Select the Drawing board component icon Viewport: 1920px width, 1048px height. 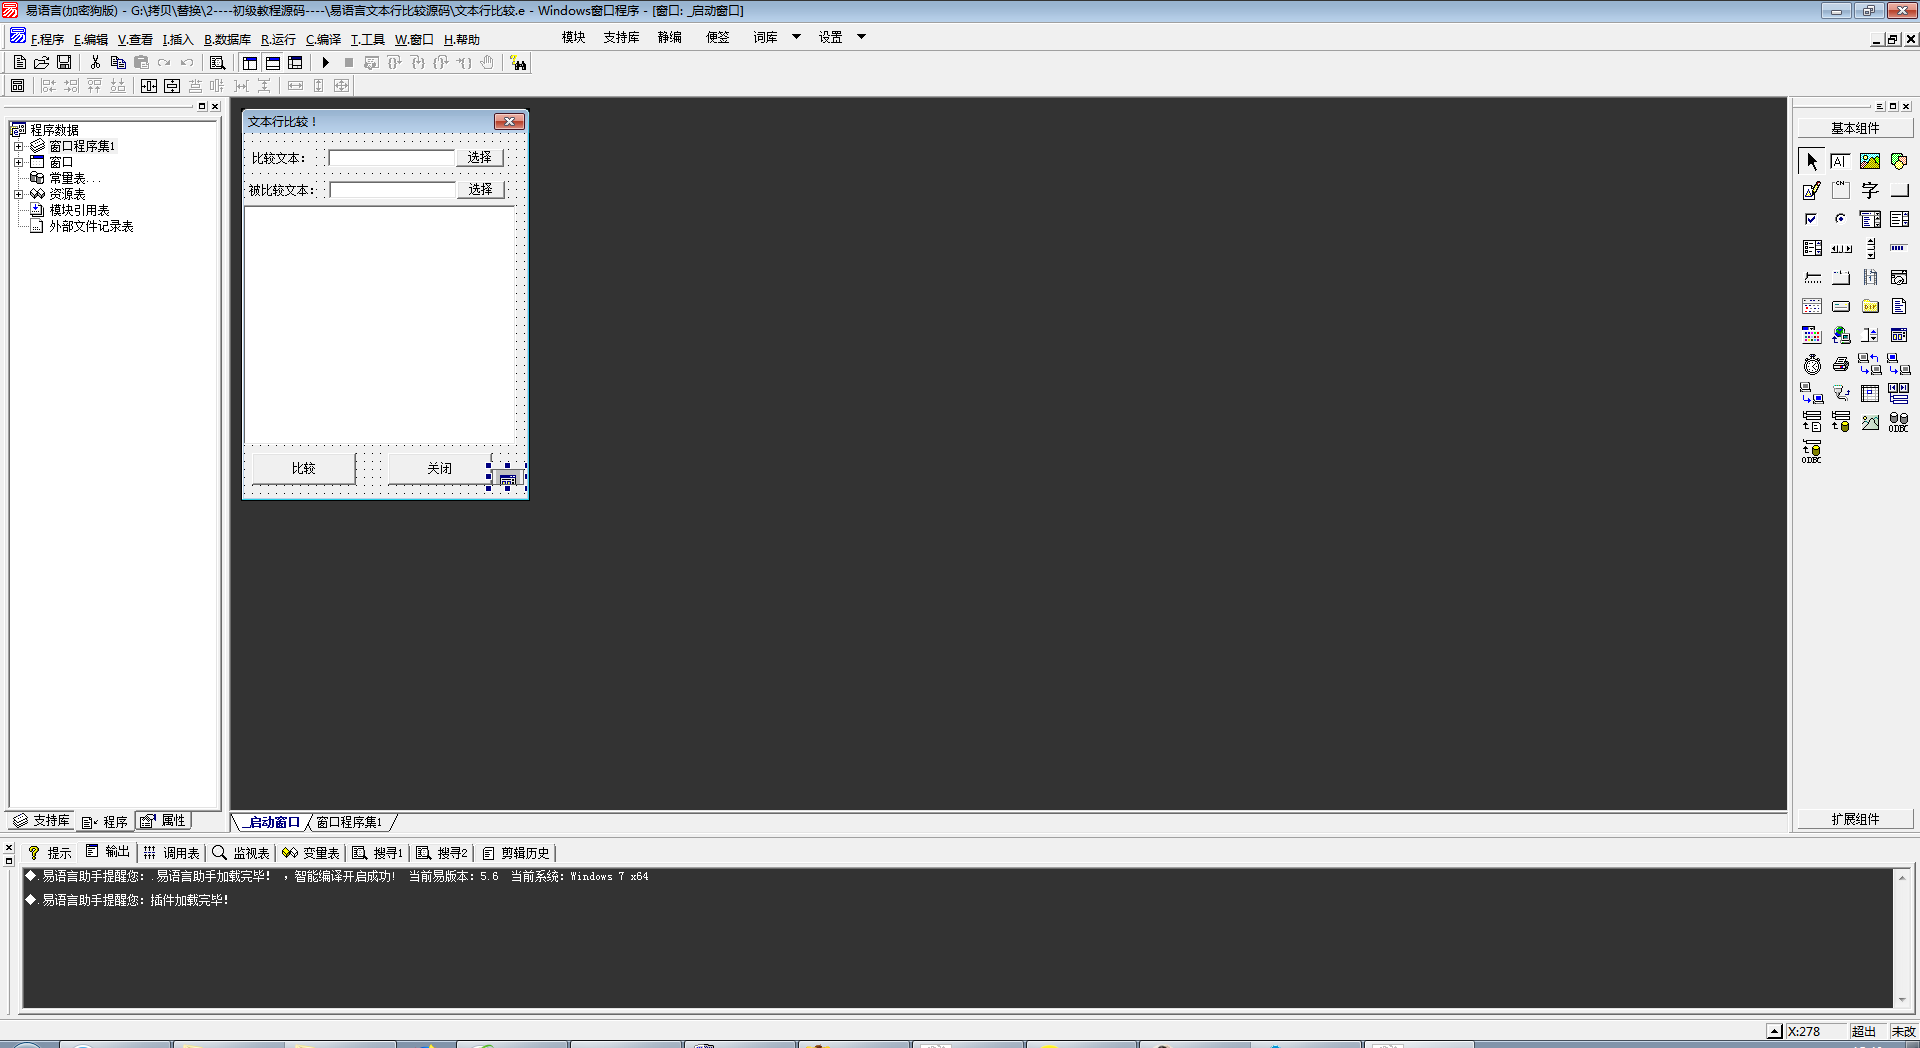tap(1812, 190)
